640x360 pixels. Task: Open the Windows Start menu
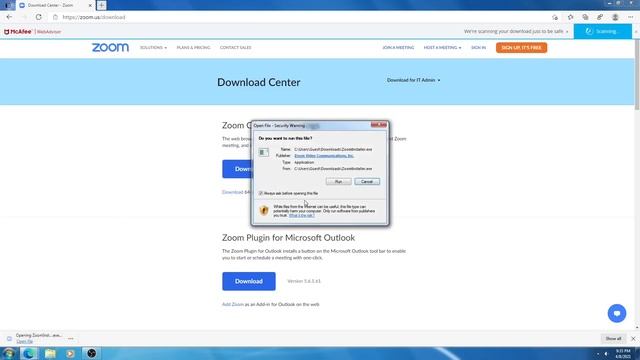click(x=9, y=353)
